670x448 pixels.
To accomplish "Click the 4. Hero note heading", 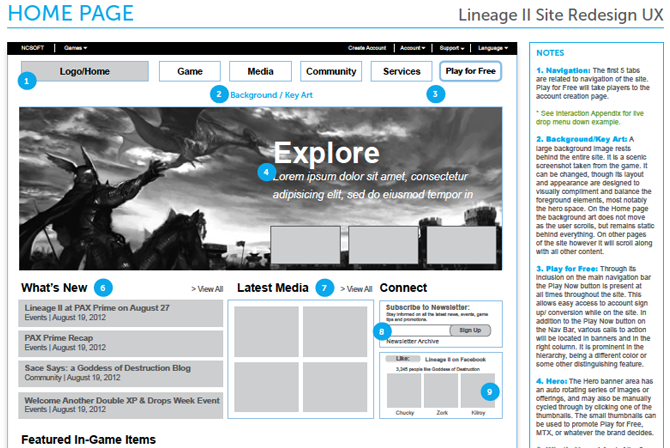I will (552, 381).
